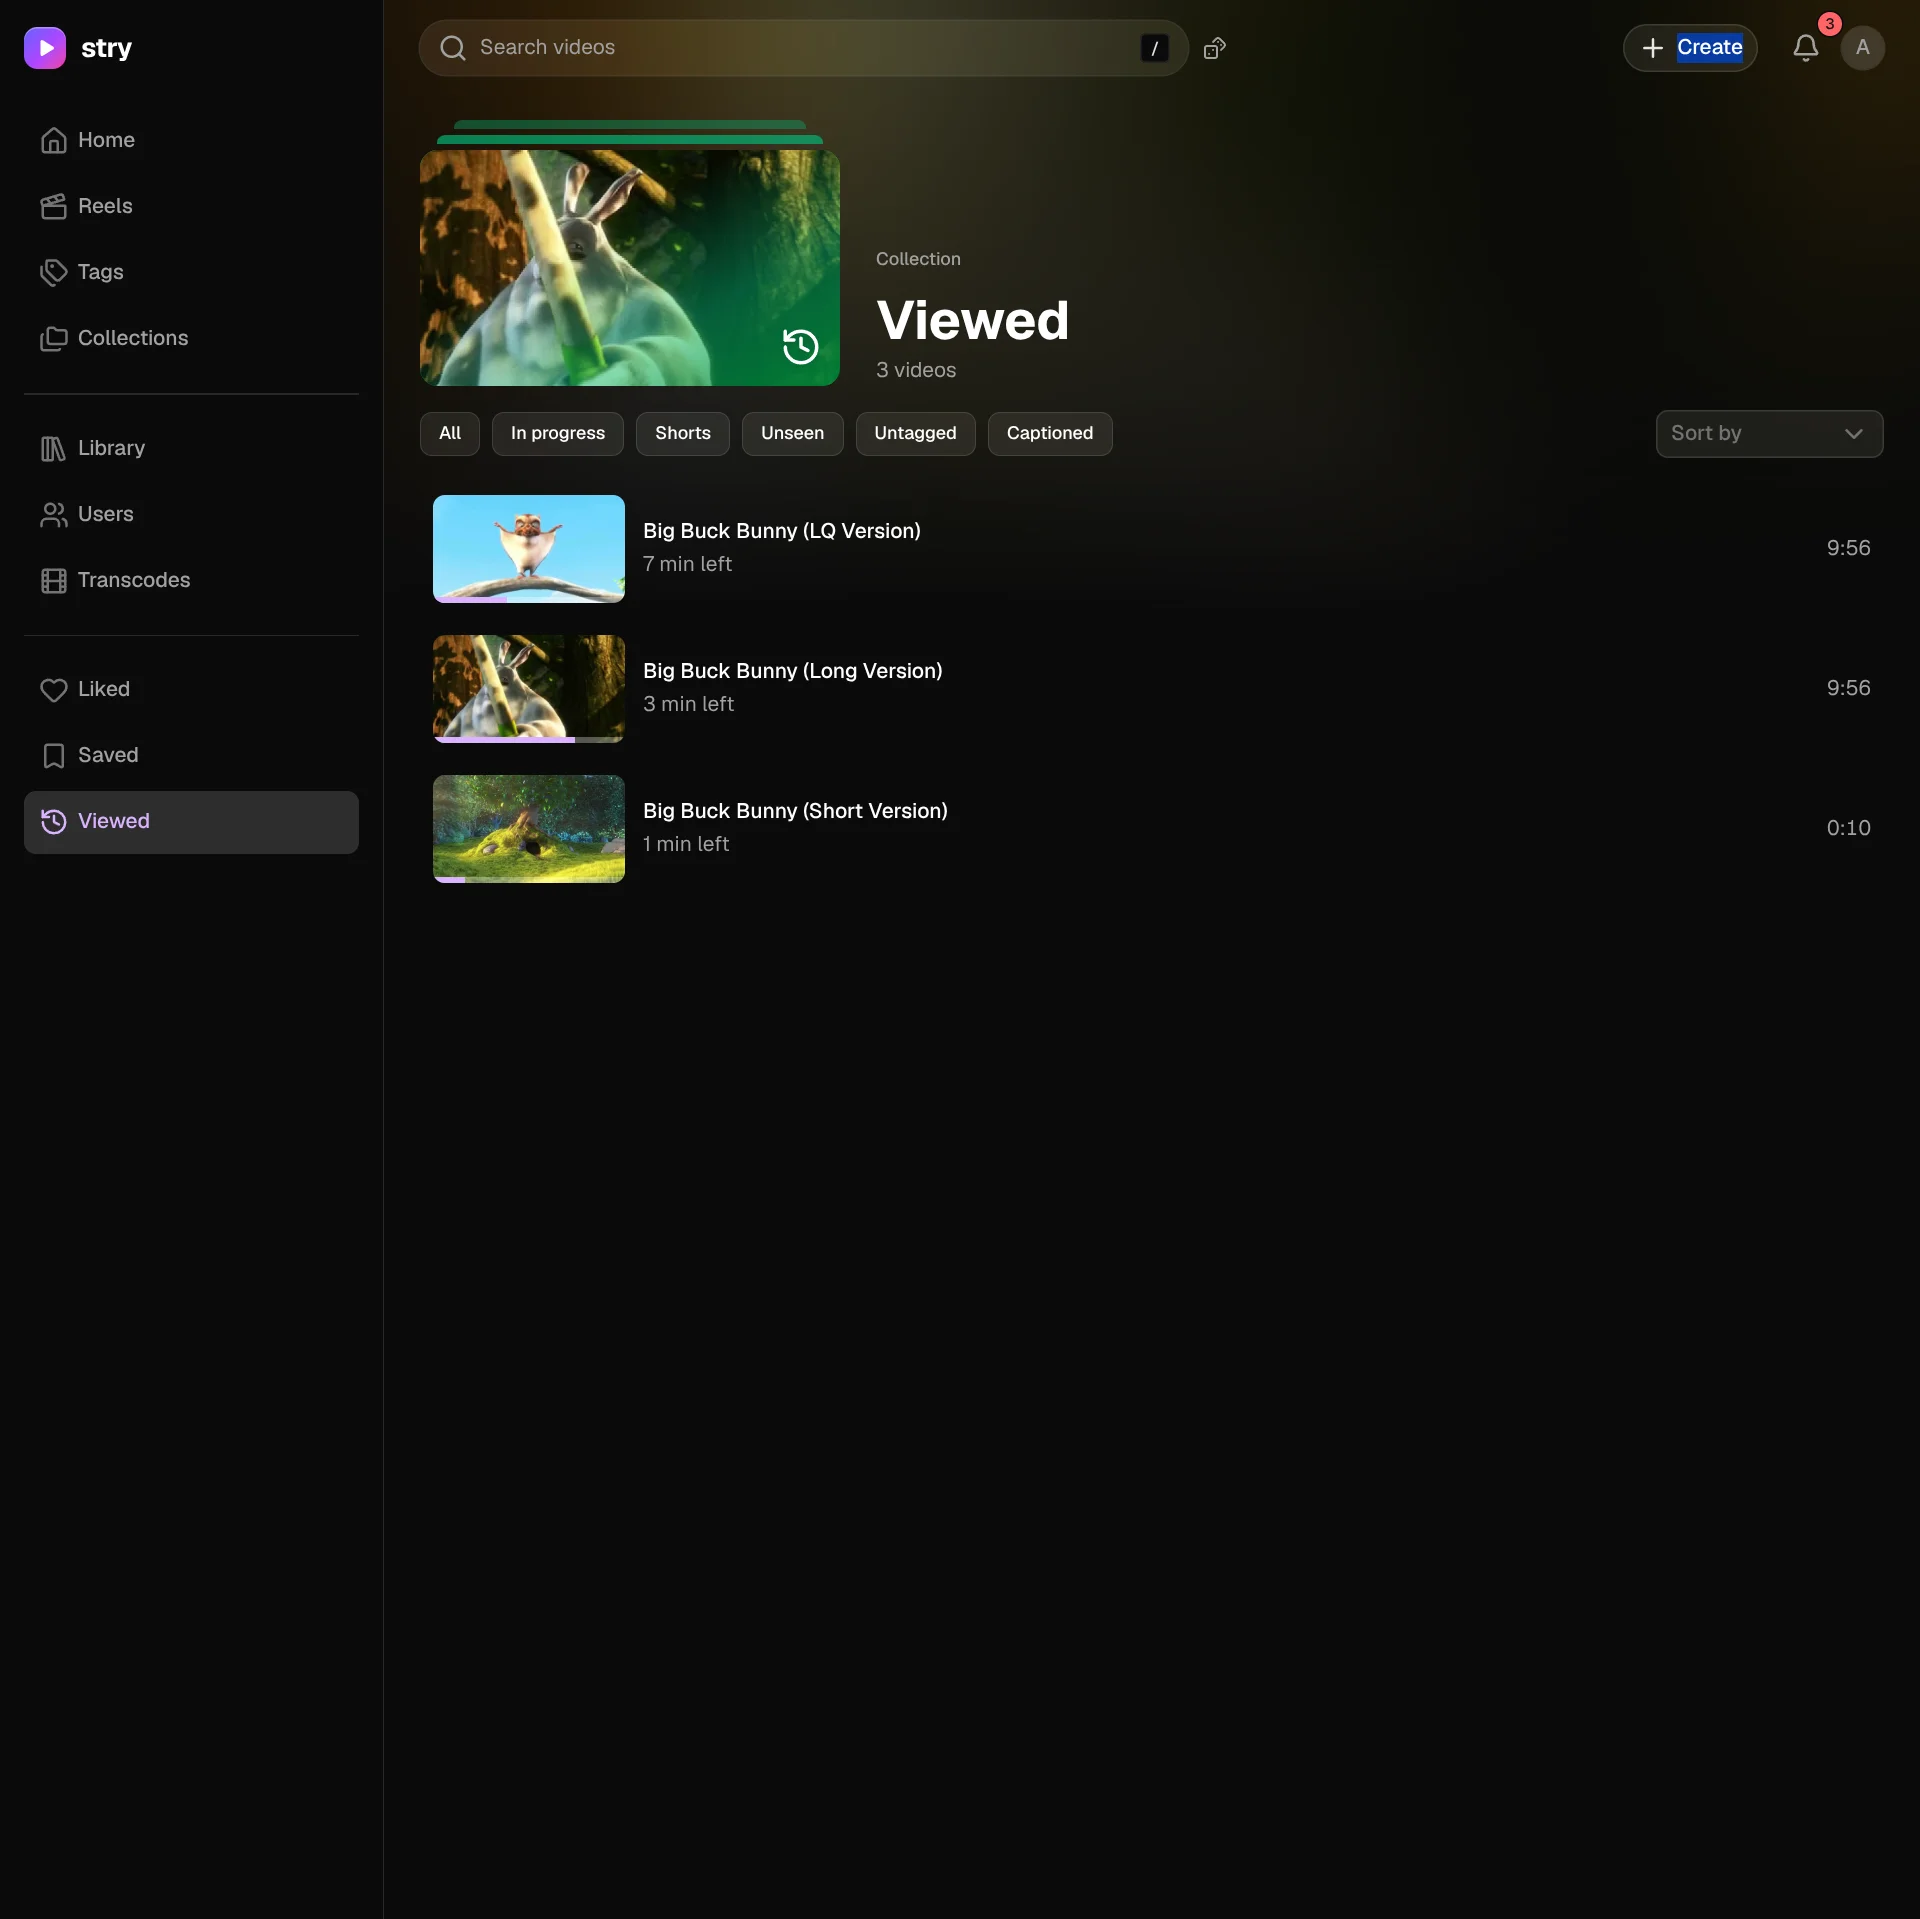This screenshot has width=1920, height=1919.
Task: Click the stry logo icon
Action: tap(45, 48)
